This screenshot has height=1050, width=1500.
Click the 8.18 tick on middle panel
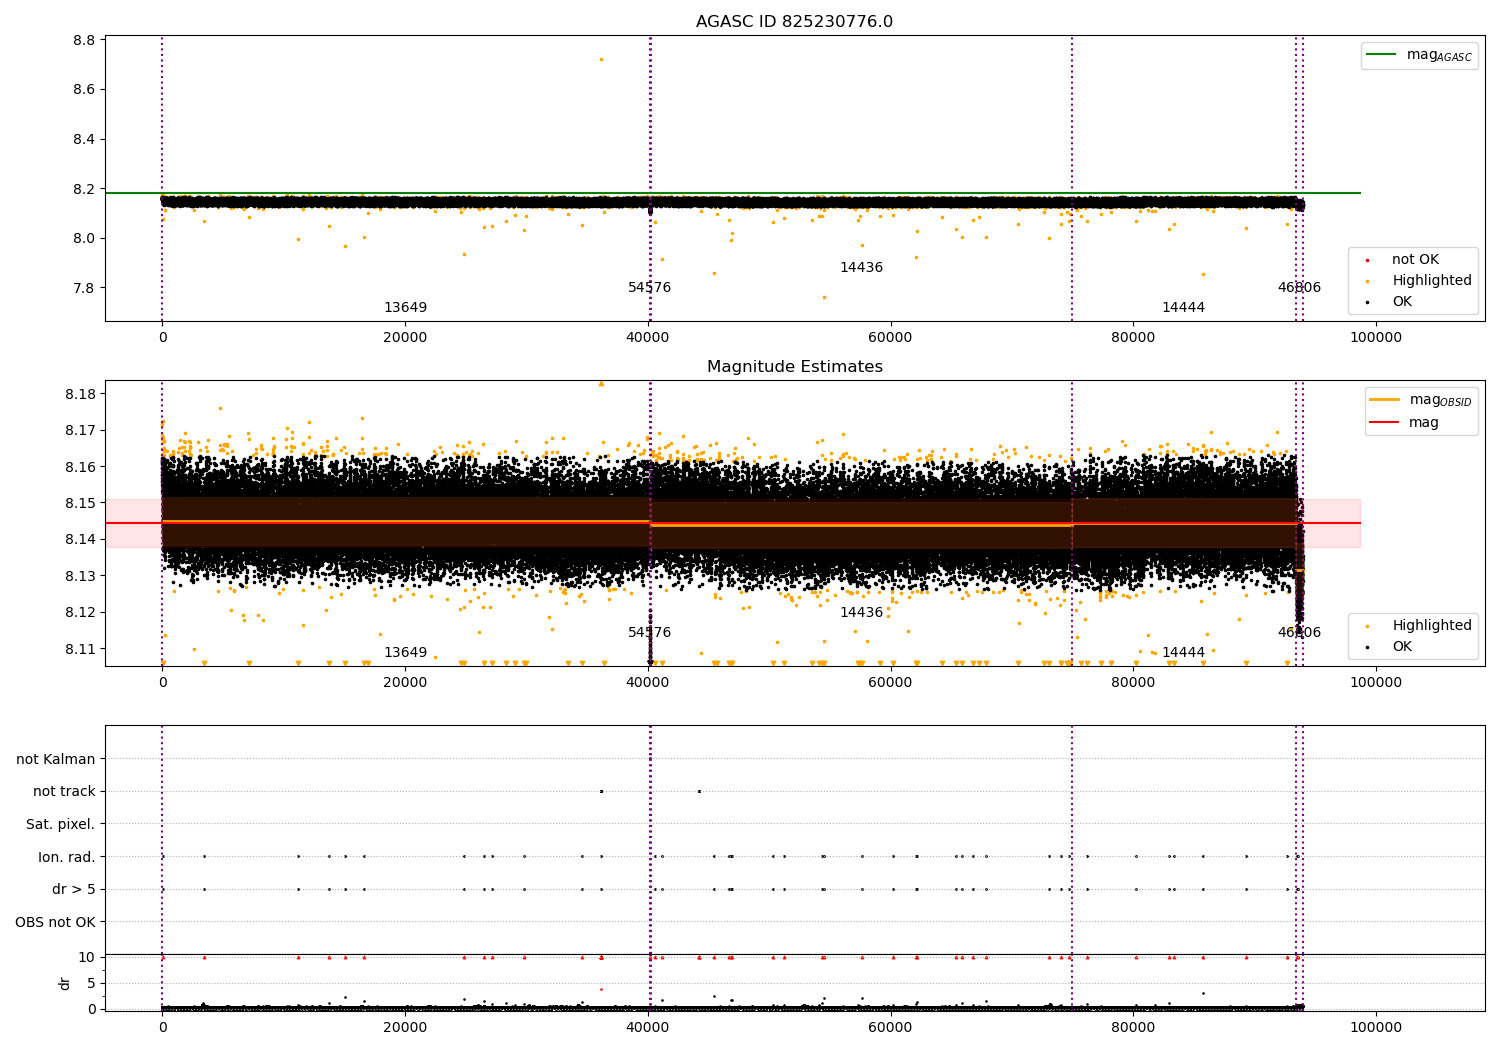[x=81, y=394]
